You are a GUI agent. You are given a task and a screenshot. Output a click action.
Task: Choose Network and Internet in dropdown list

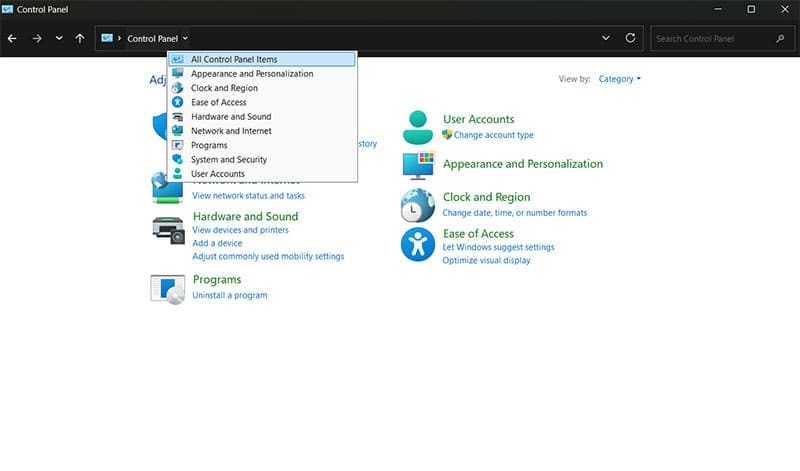262,131
